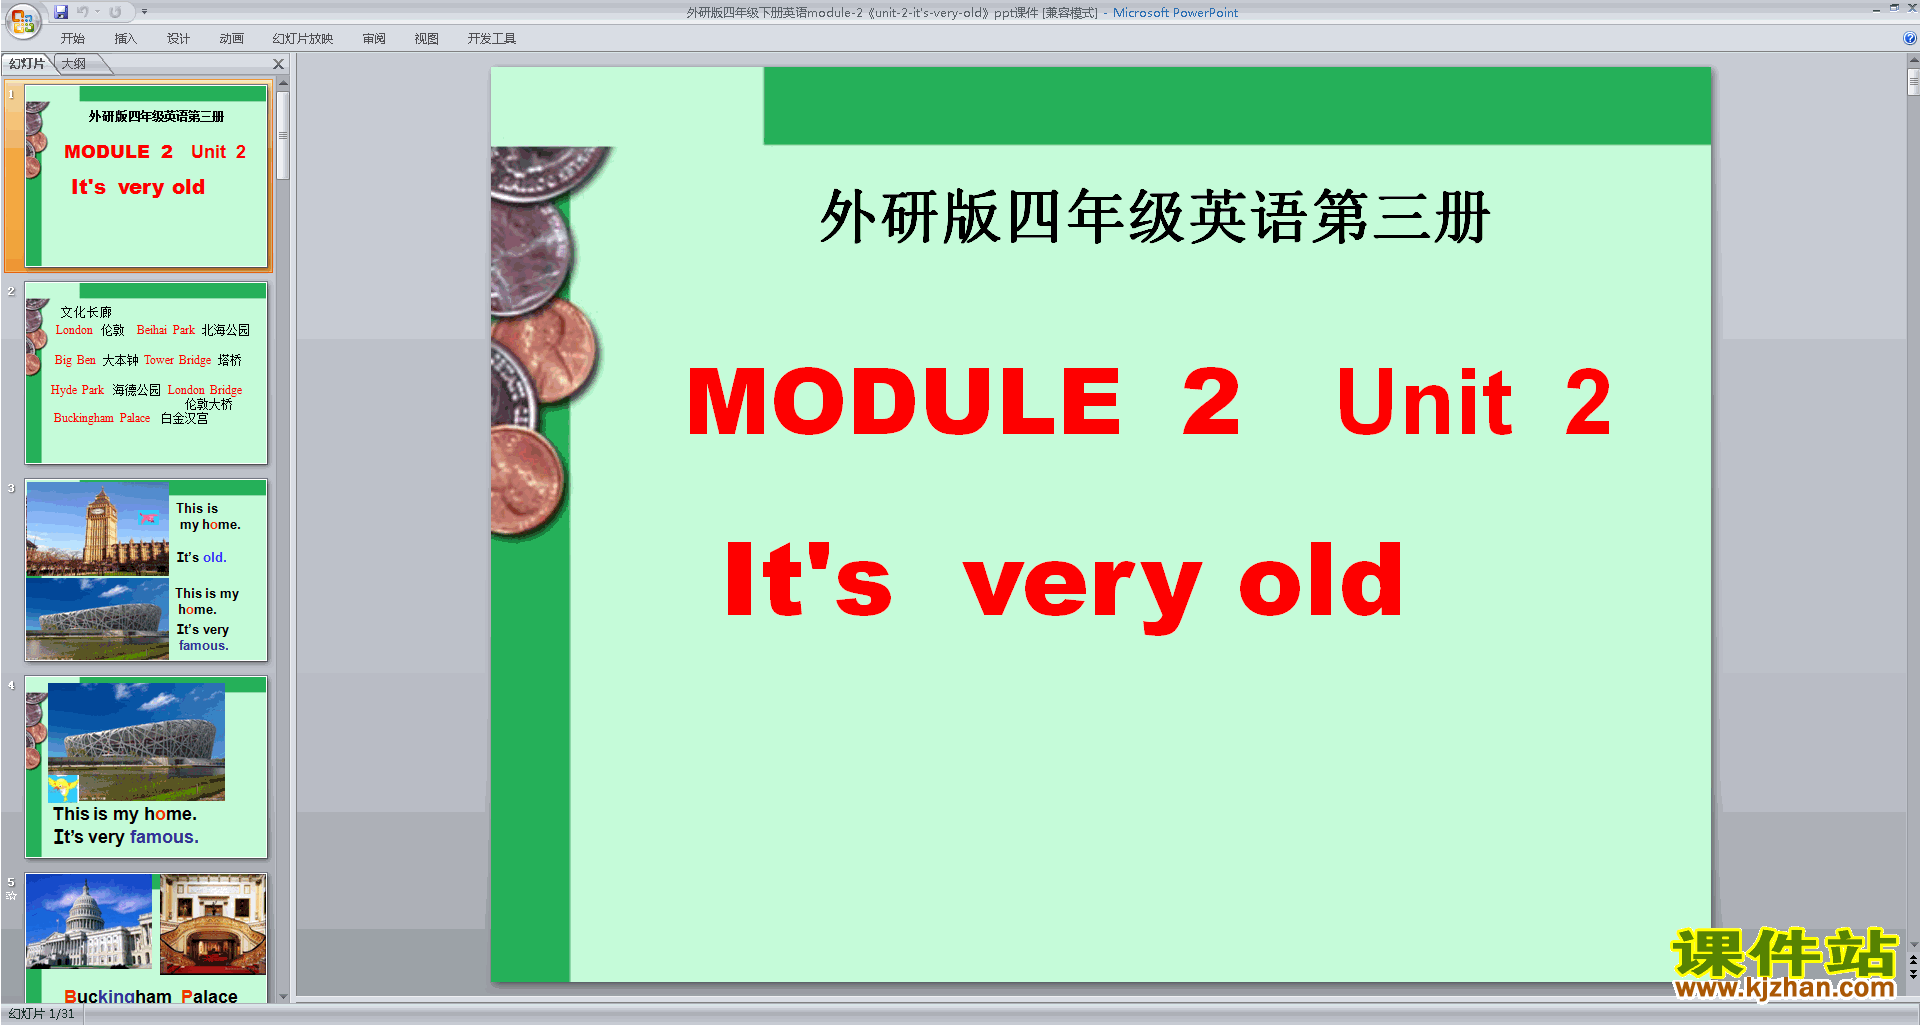Image resolution: width=1920 pixels, height=1025 pixels.
Task: Switch to the 大纲 outline pane tab
Action: point(74,64)
